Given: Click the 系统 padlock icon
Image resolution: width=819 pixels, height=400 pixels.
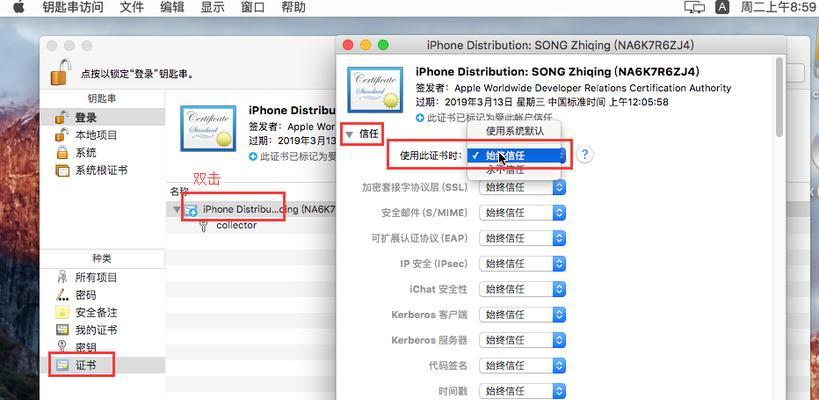Looking at the screenshot, I should 62,153.
